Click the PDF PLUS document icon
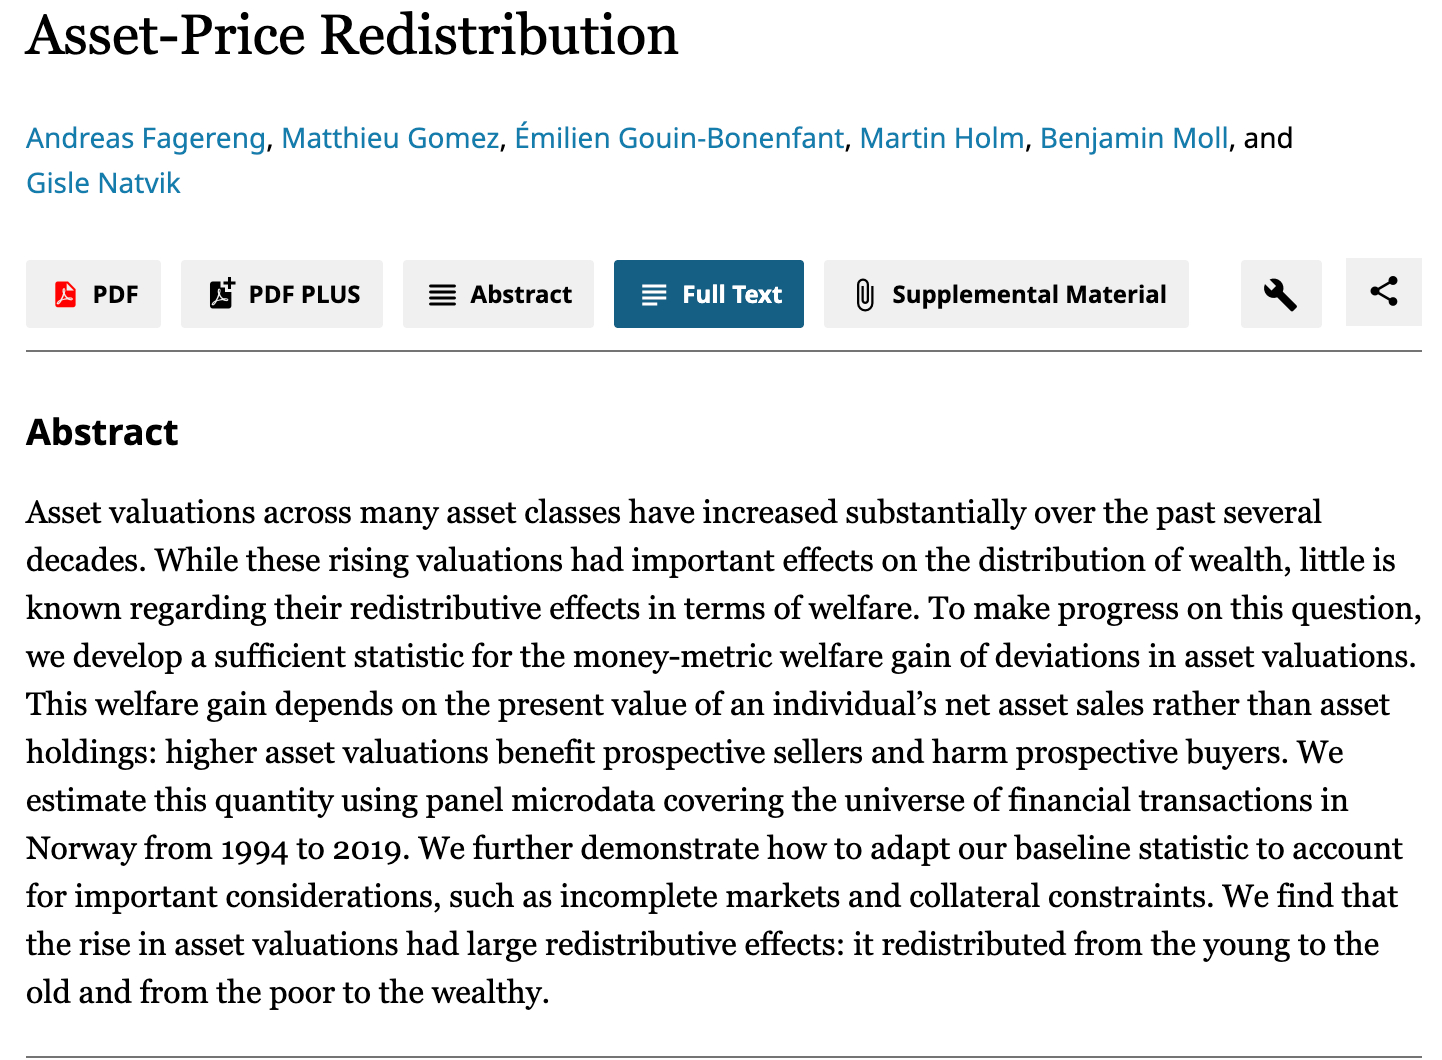 click(x=221, y=293)
